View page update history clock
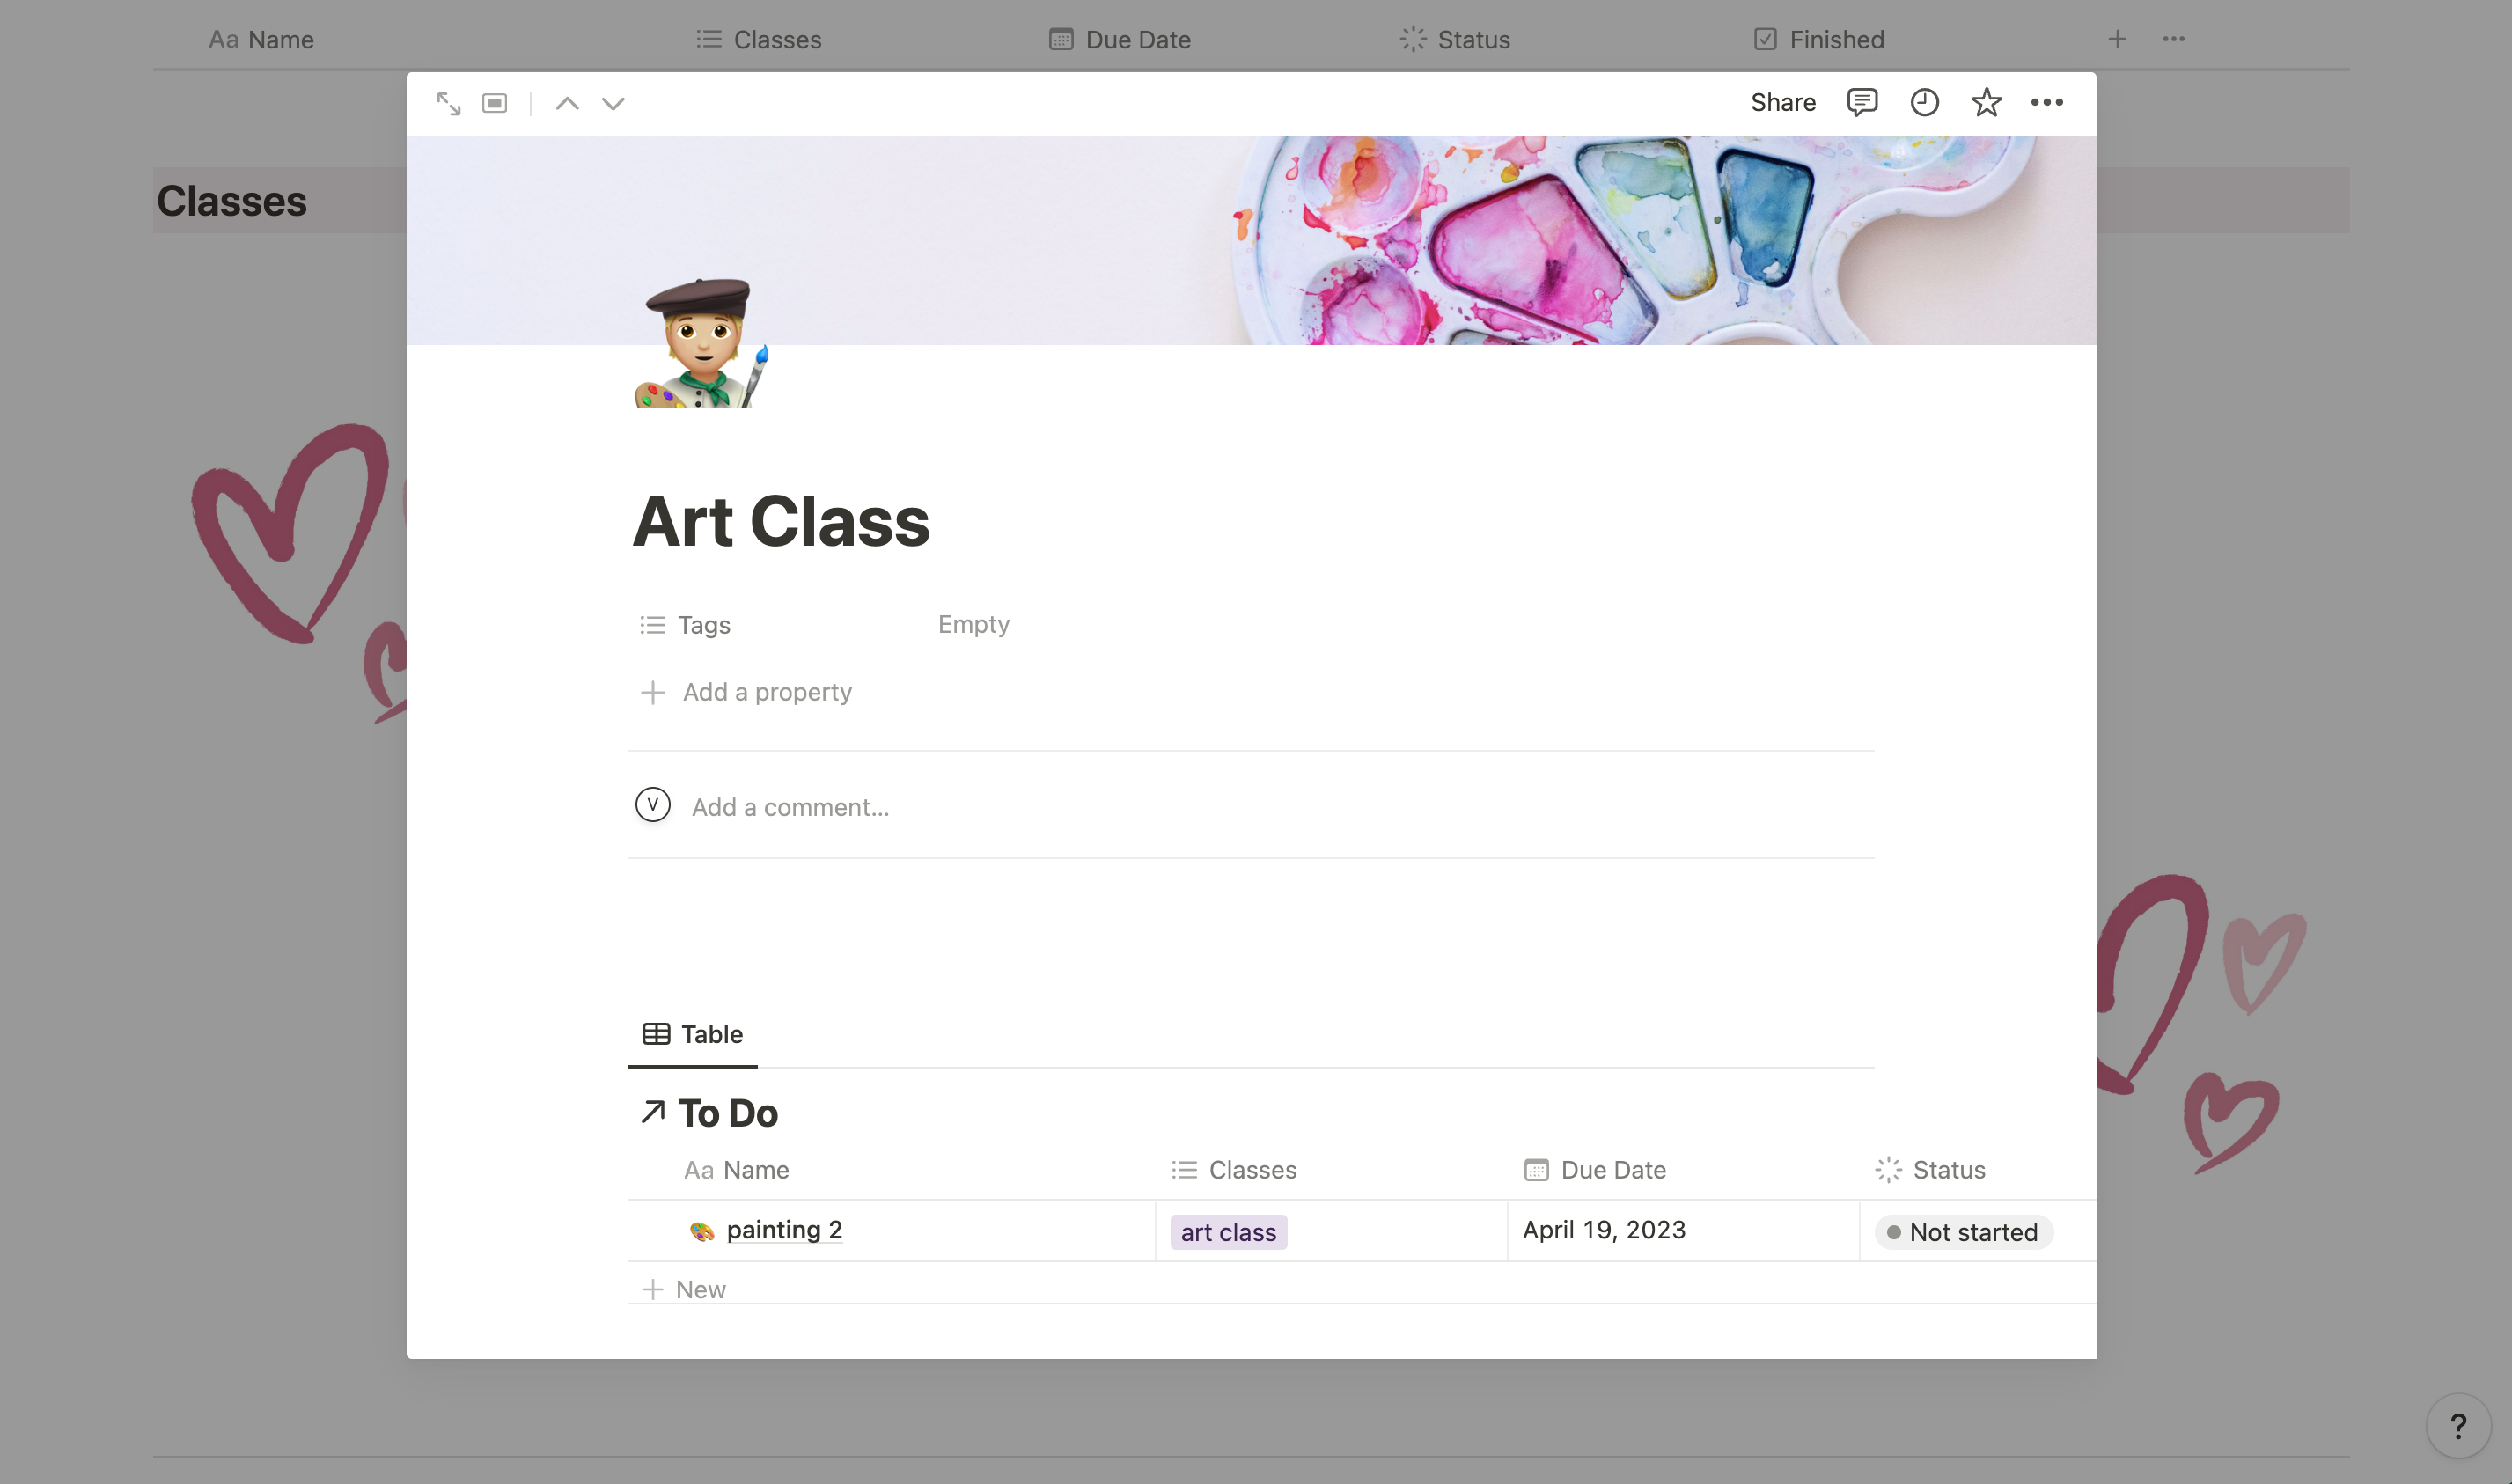This screenshot has width=2512, height=1484. click(1924, 102)
